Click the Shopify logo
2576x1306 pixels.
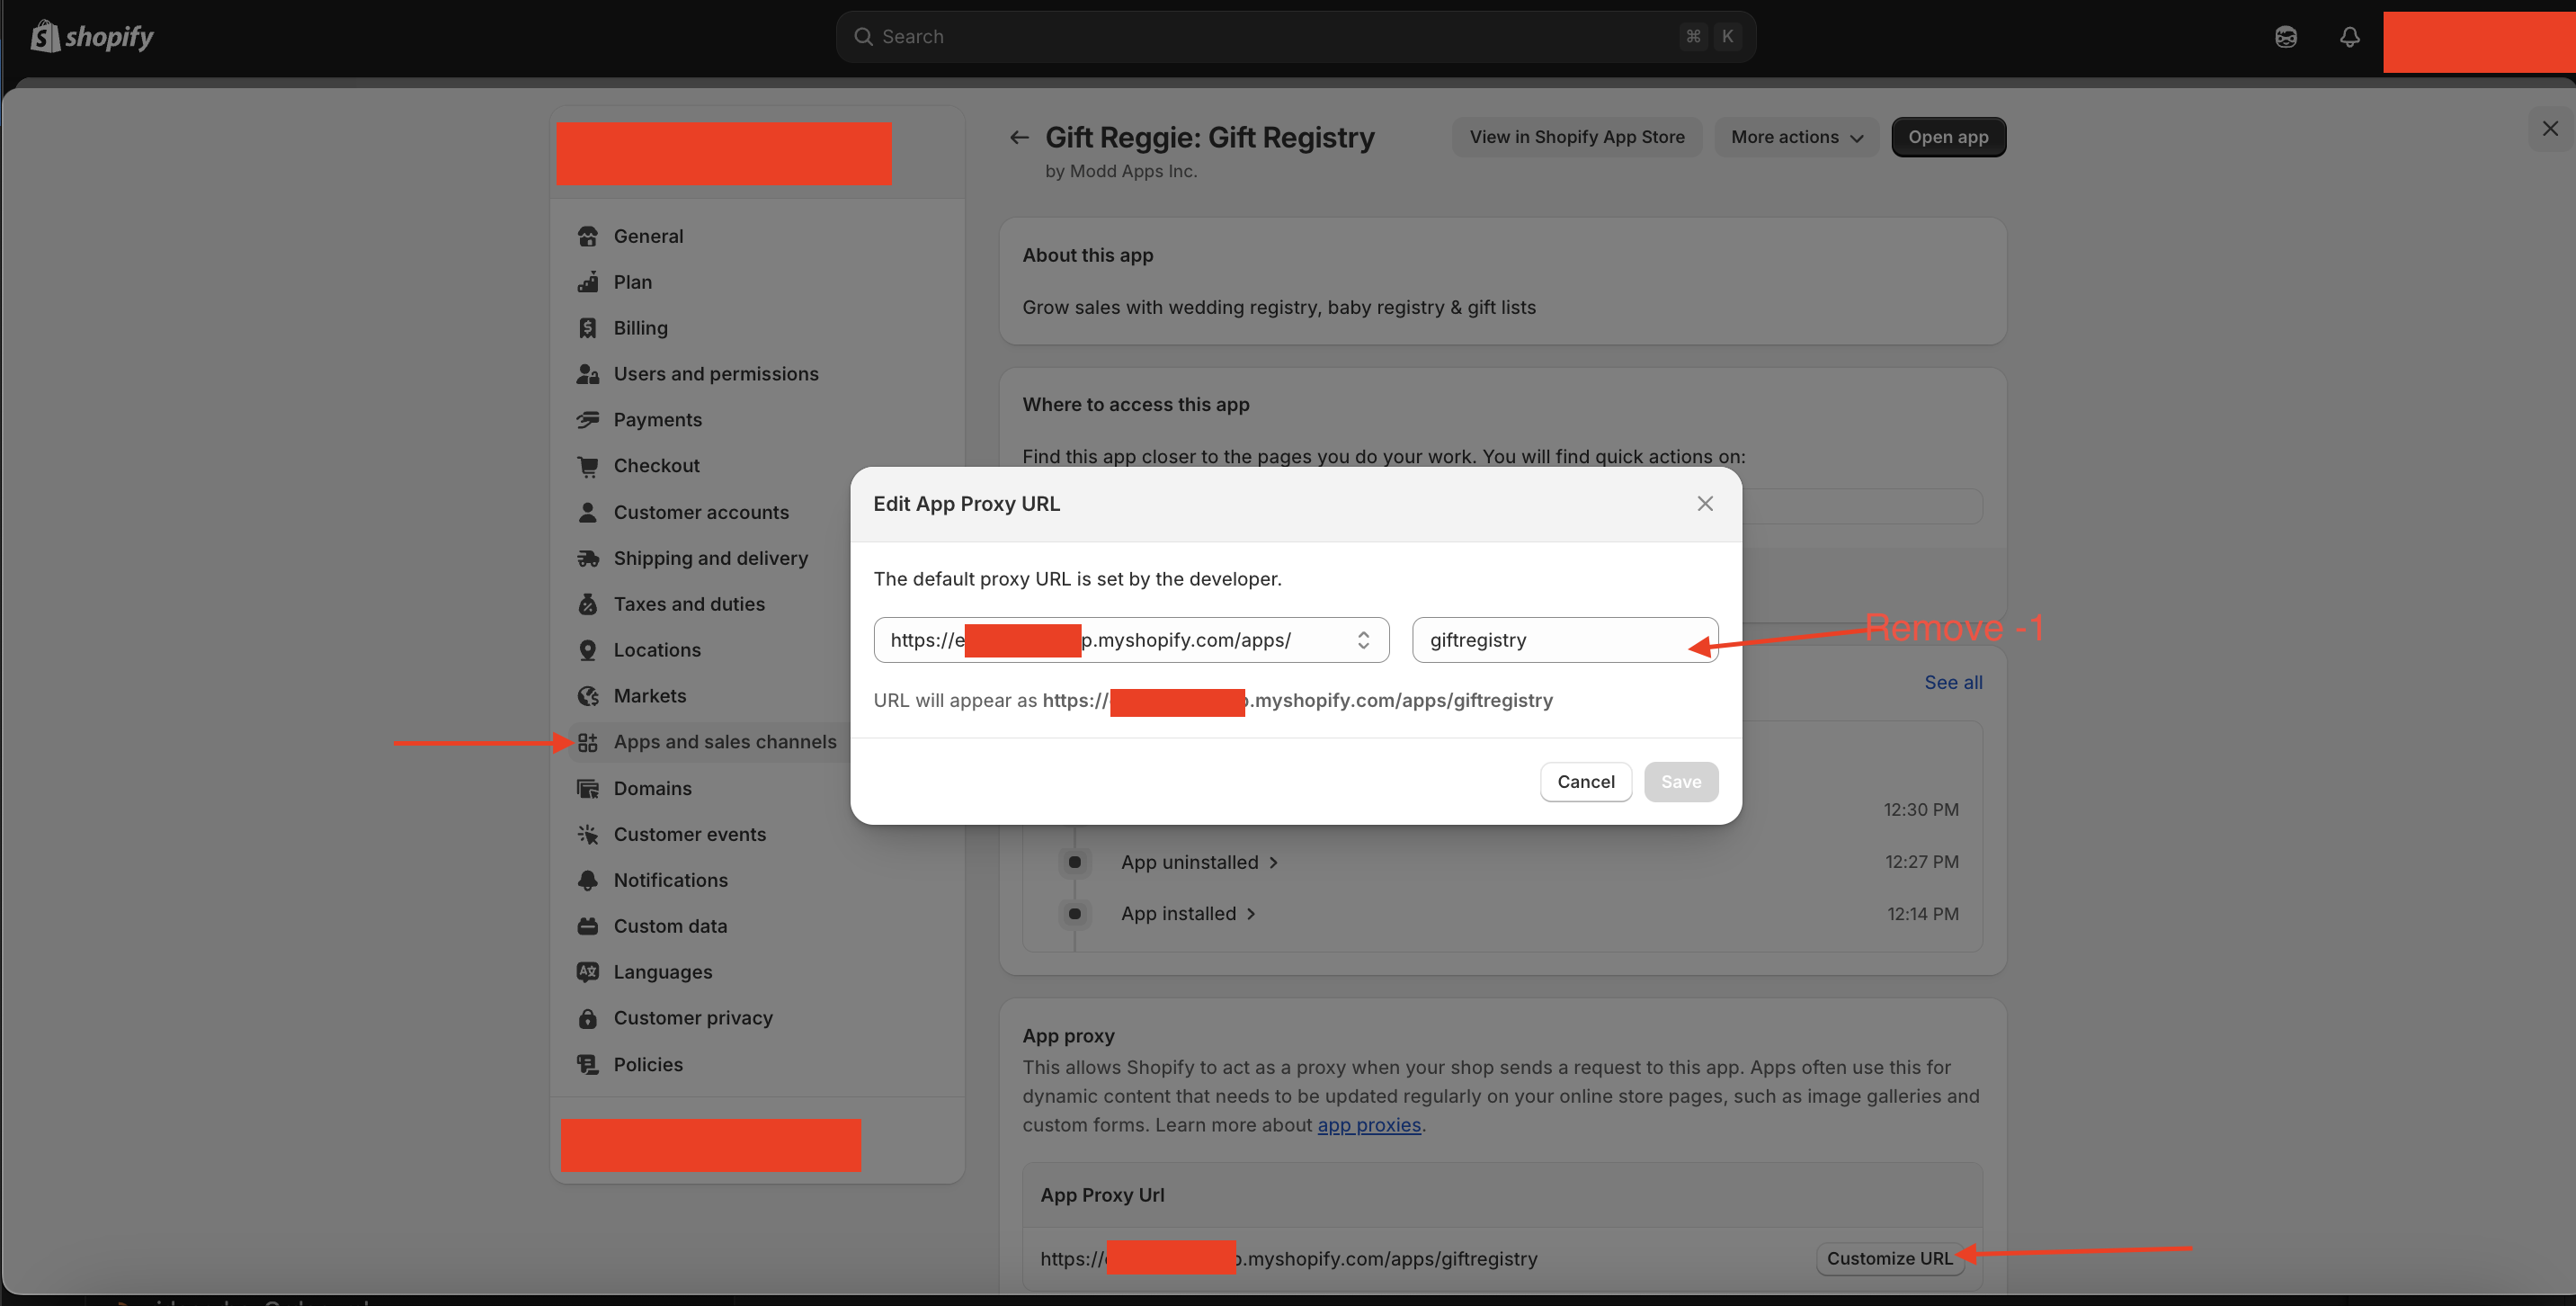pyautogui.click(x=92, y=37)
